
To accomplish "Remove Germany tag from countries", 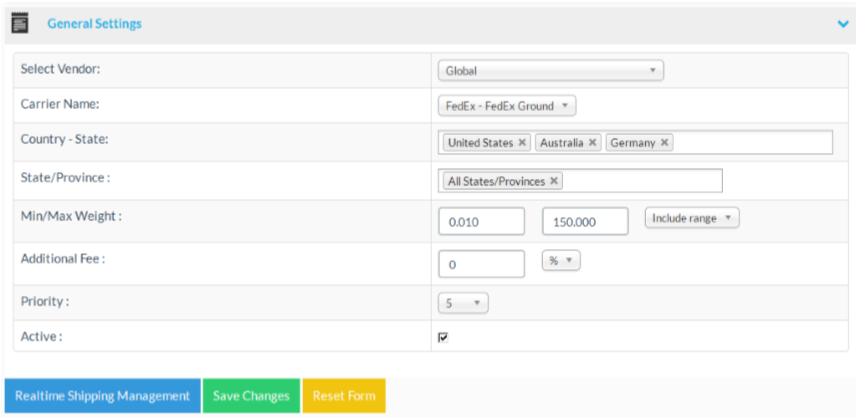I will [x=665, y=143].
